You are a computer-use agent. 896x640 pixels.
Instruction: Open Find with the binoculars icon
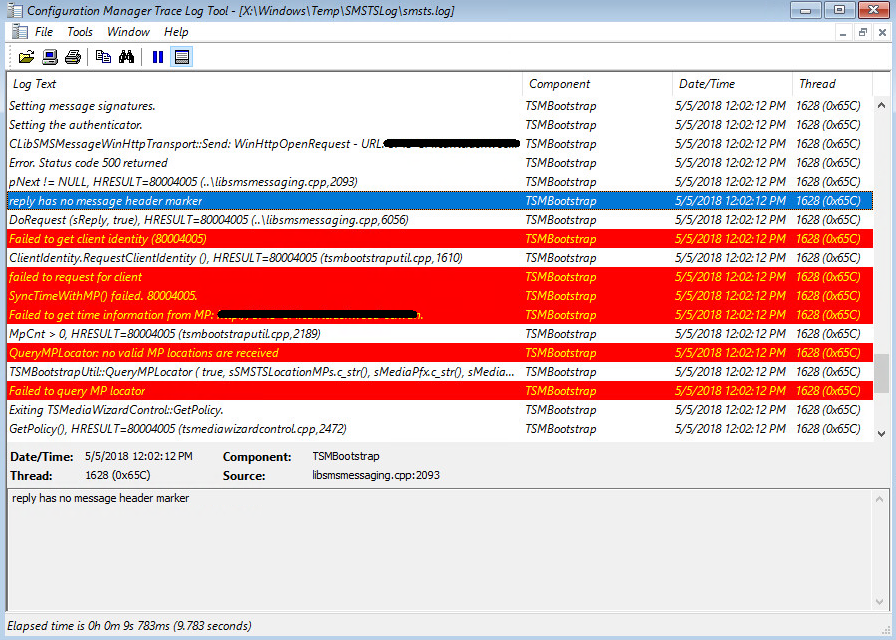click(x=126, y=57)
